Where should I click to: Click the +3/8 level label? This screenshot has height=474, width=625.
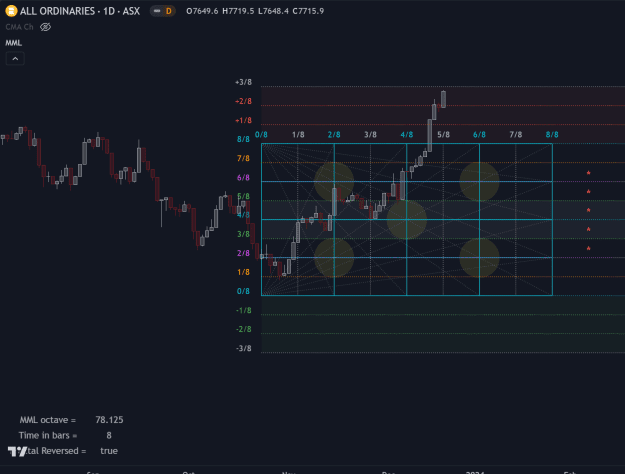pyautogui.click(x=243, y=82)
